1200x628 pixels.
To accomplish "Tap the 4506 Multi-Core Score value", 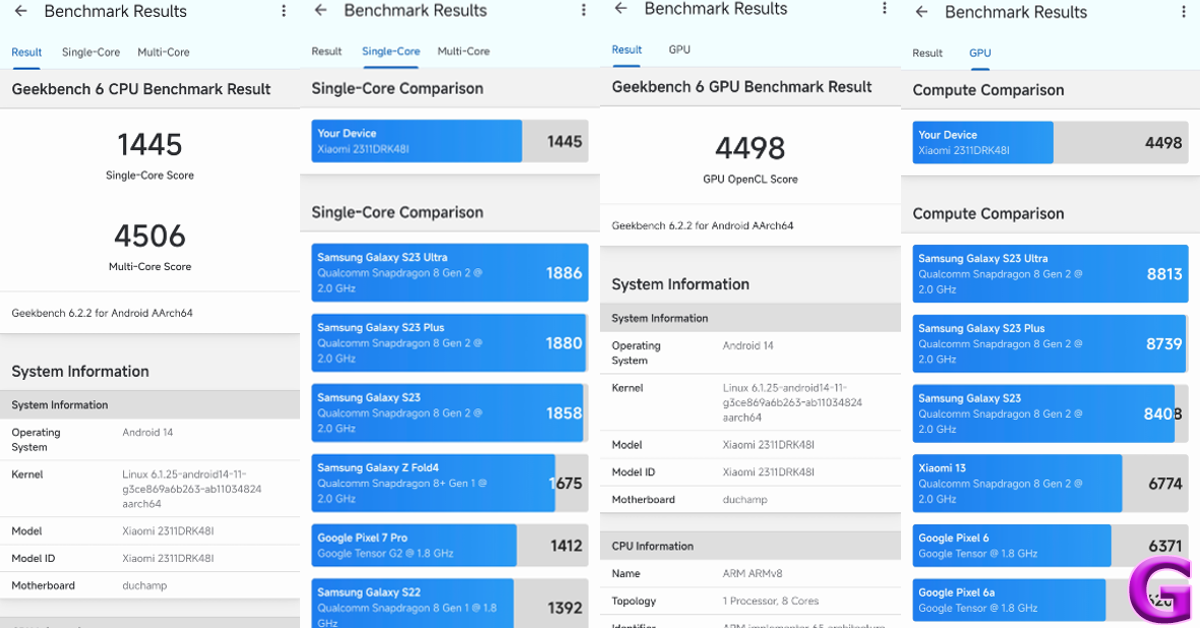I will 150,236.
